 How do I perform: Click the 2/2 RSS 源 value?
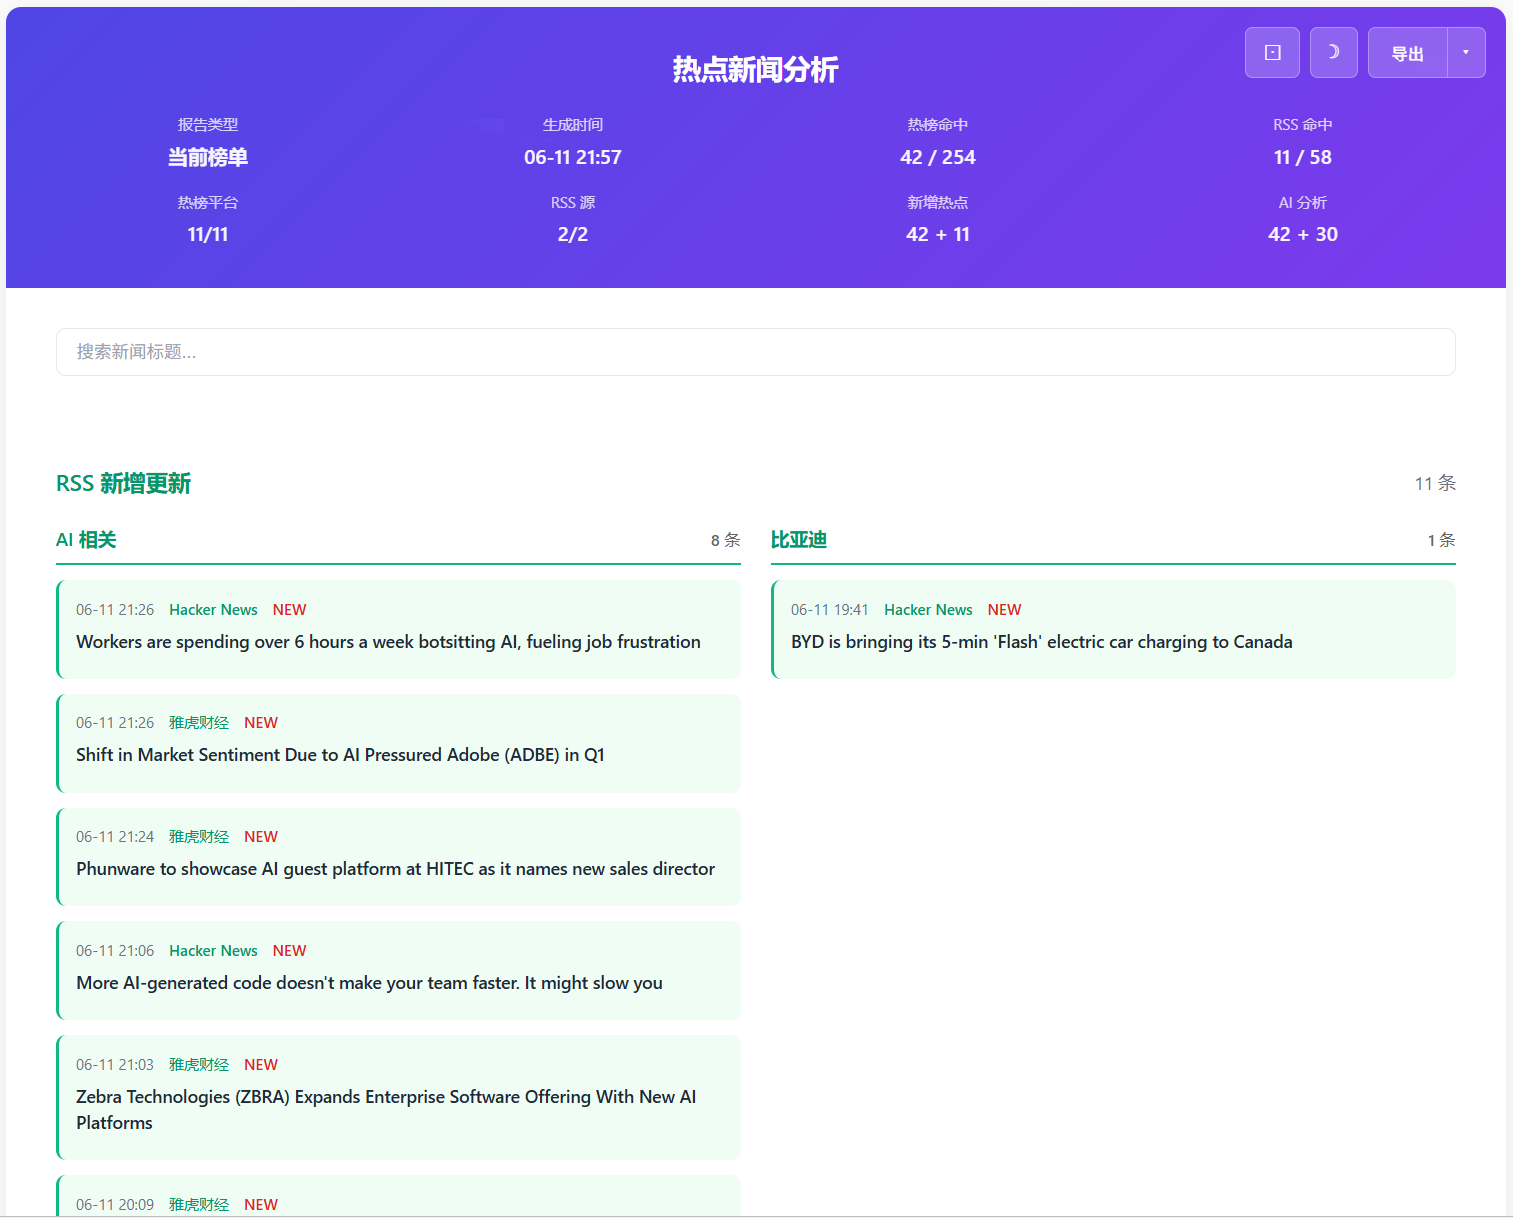point(573,234)
